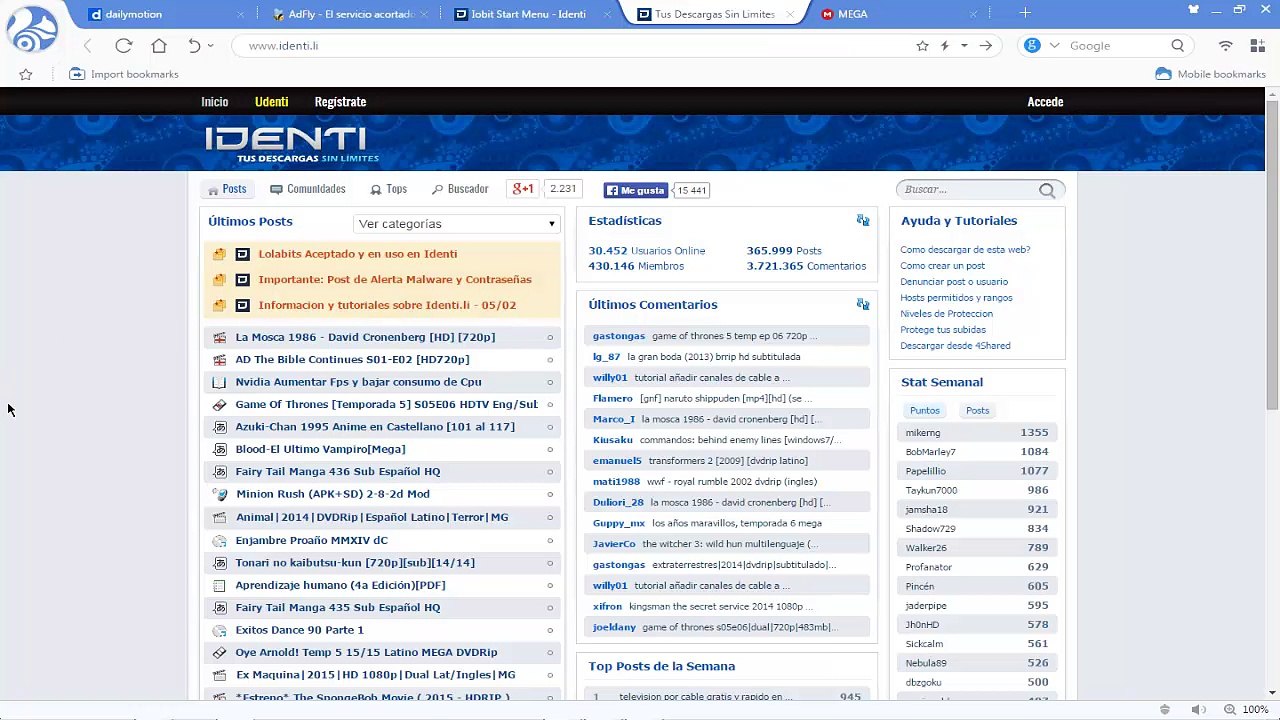
Task: Refresh the Últimos Comentarios panel
Action: click(x=863, y=304)
